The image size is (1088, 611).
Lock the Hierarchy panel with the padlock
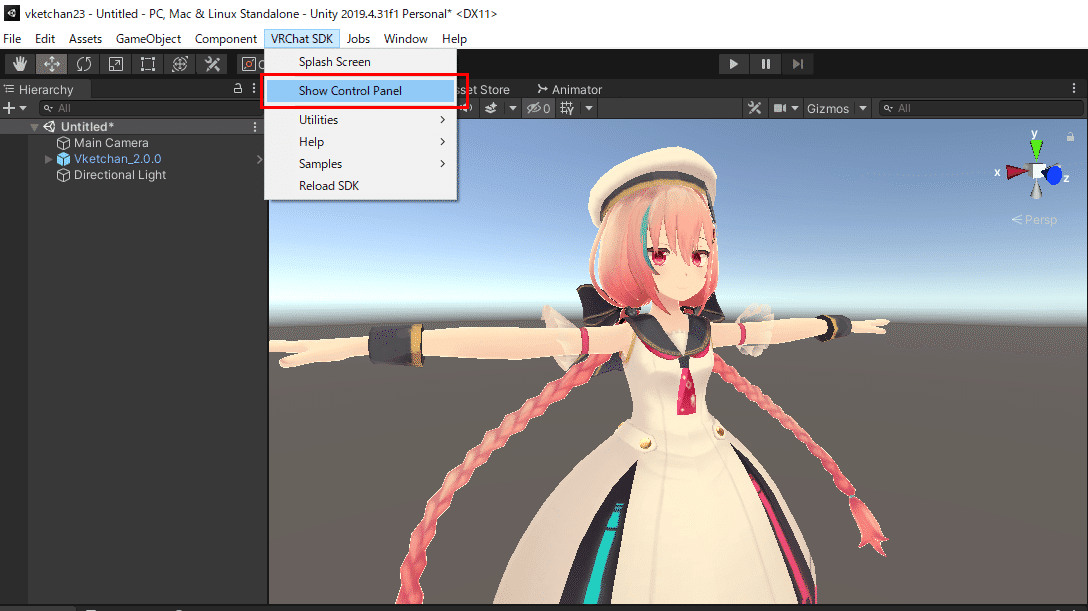pos(238,88)
